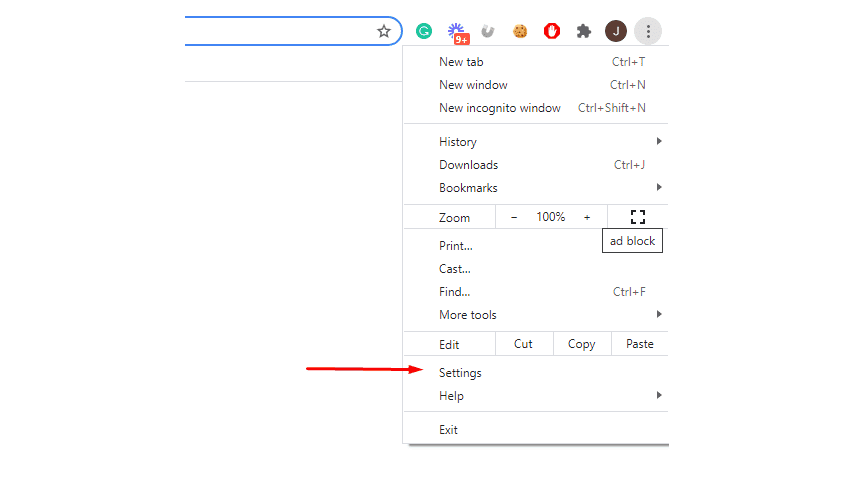Viewport: 845px width, 481px height.
Task: Open the cookie extension icon
Action: coord(520,31)
